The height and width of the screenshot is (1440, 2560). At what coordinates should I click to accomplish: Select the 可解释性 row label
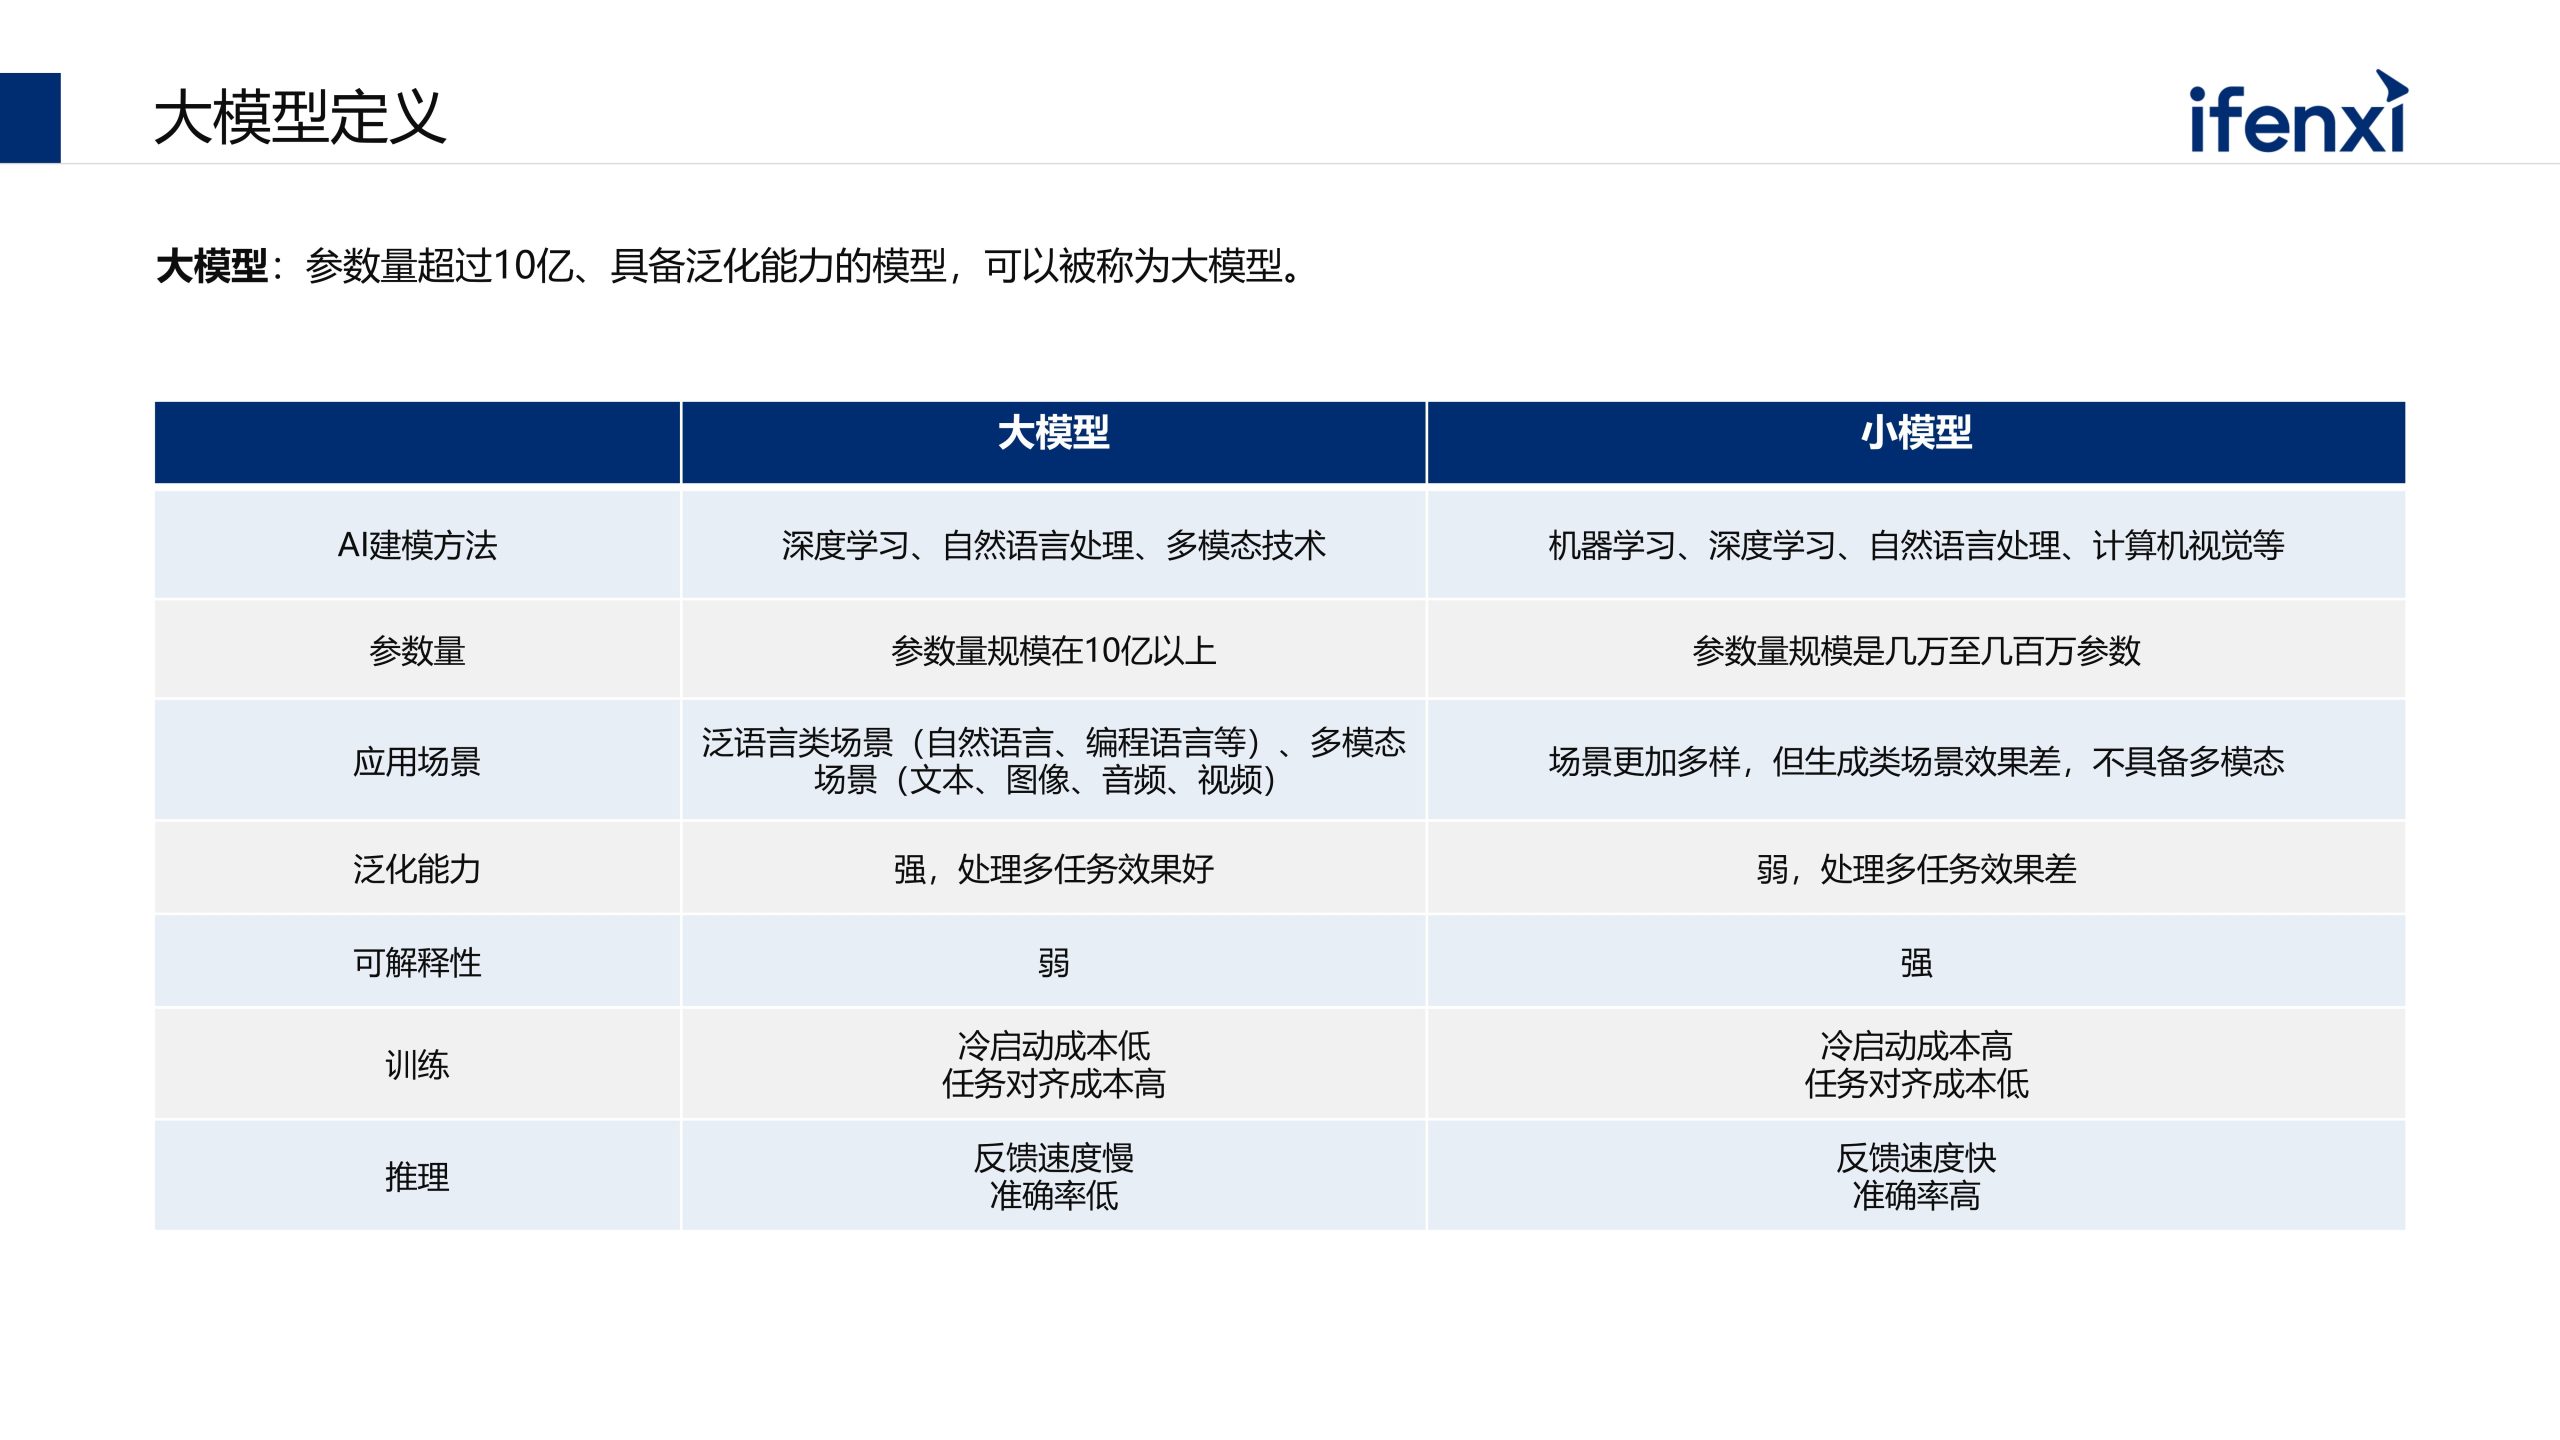pyautogui.click(x=417, y=963)
